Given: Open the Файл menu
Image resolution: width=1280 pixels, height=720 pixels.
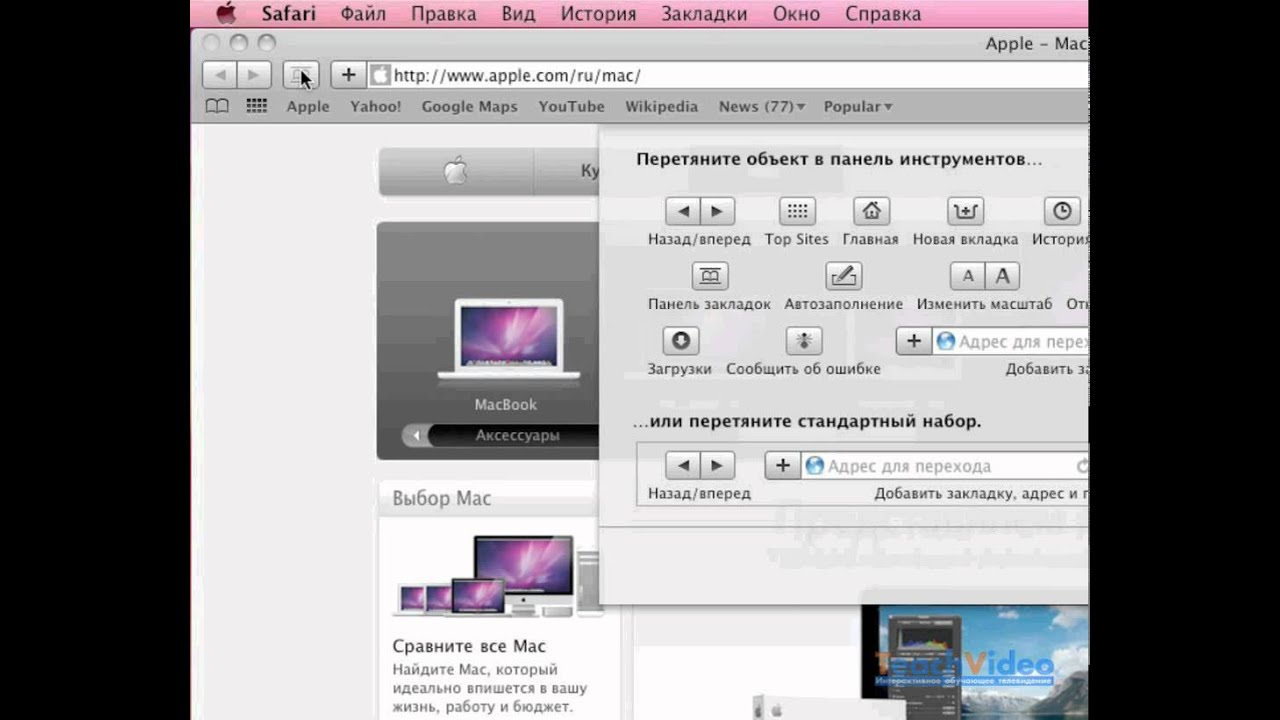Looking at the screenshot, I should (x=363, y=14).
